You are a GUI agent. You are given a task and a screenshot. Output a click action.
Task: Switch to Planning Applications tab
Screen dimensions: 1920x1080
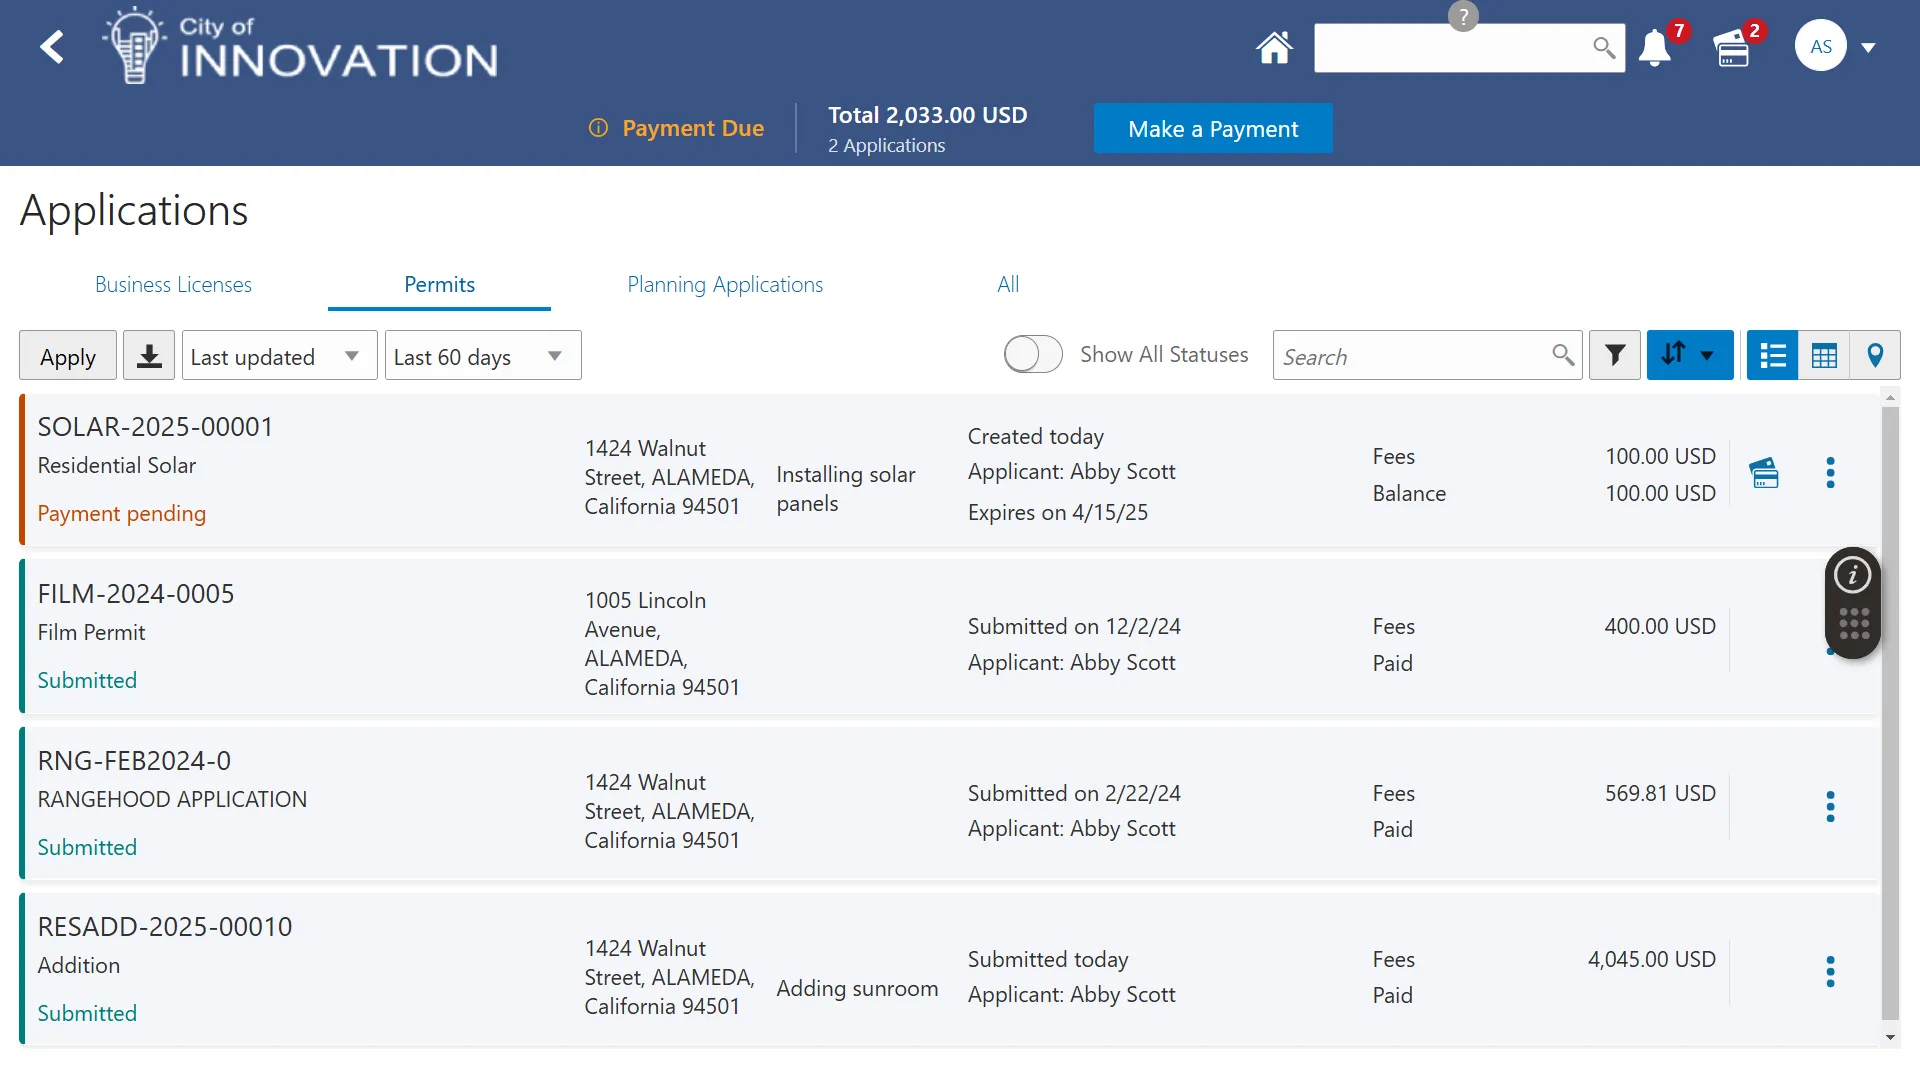725,285
